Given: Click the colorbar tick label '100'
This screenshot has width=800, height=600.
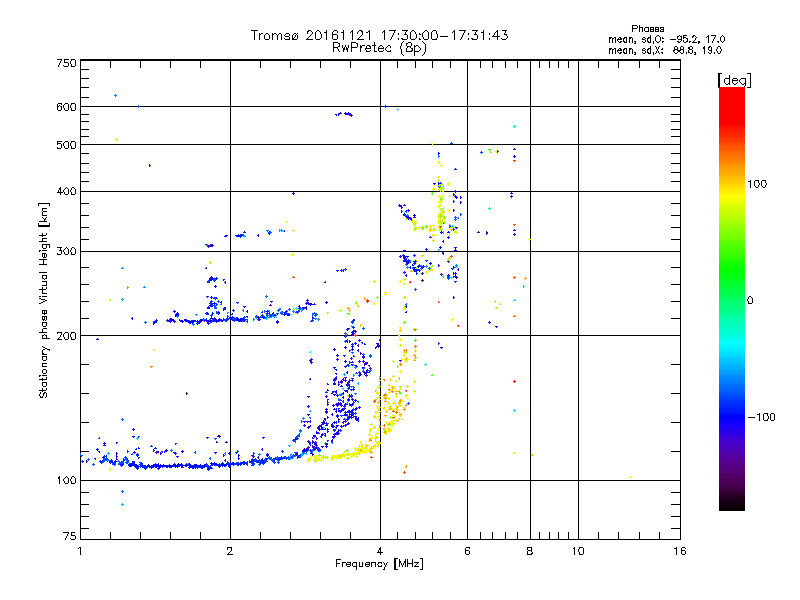Looking at the screenshot, I should click(757, 184).
